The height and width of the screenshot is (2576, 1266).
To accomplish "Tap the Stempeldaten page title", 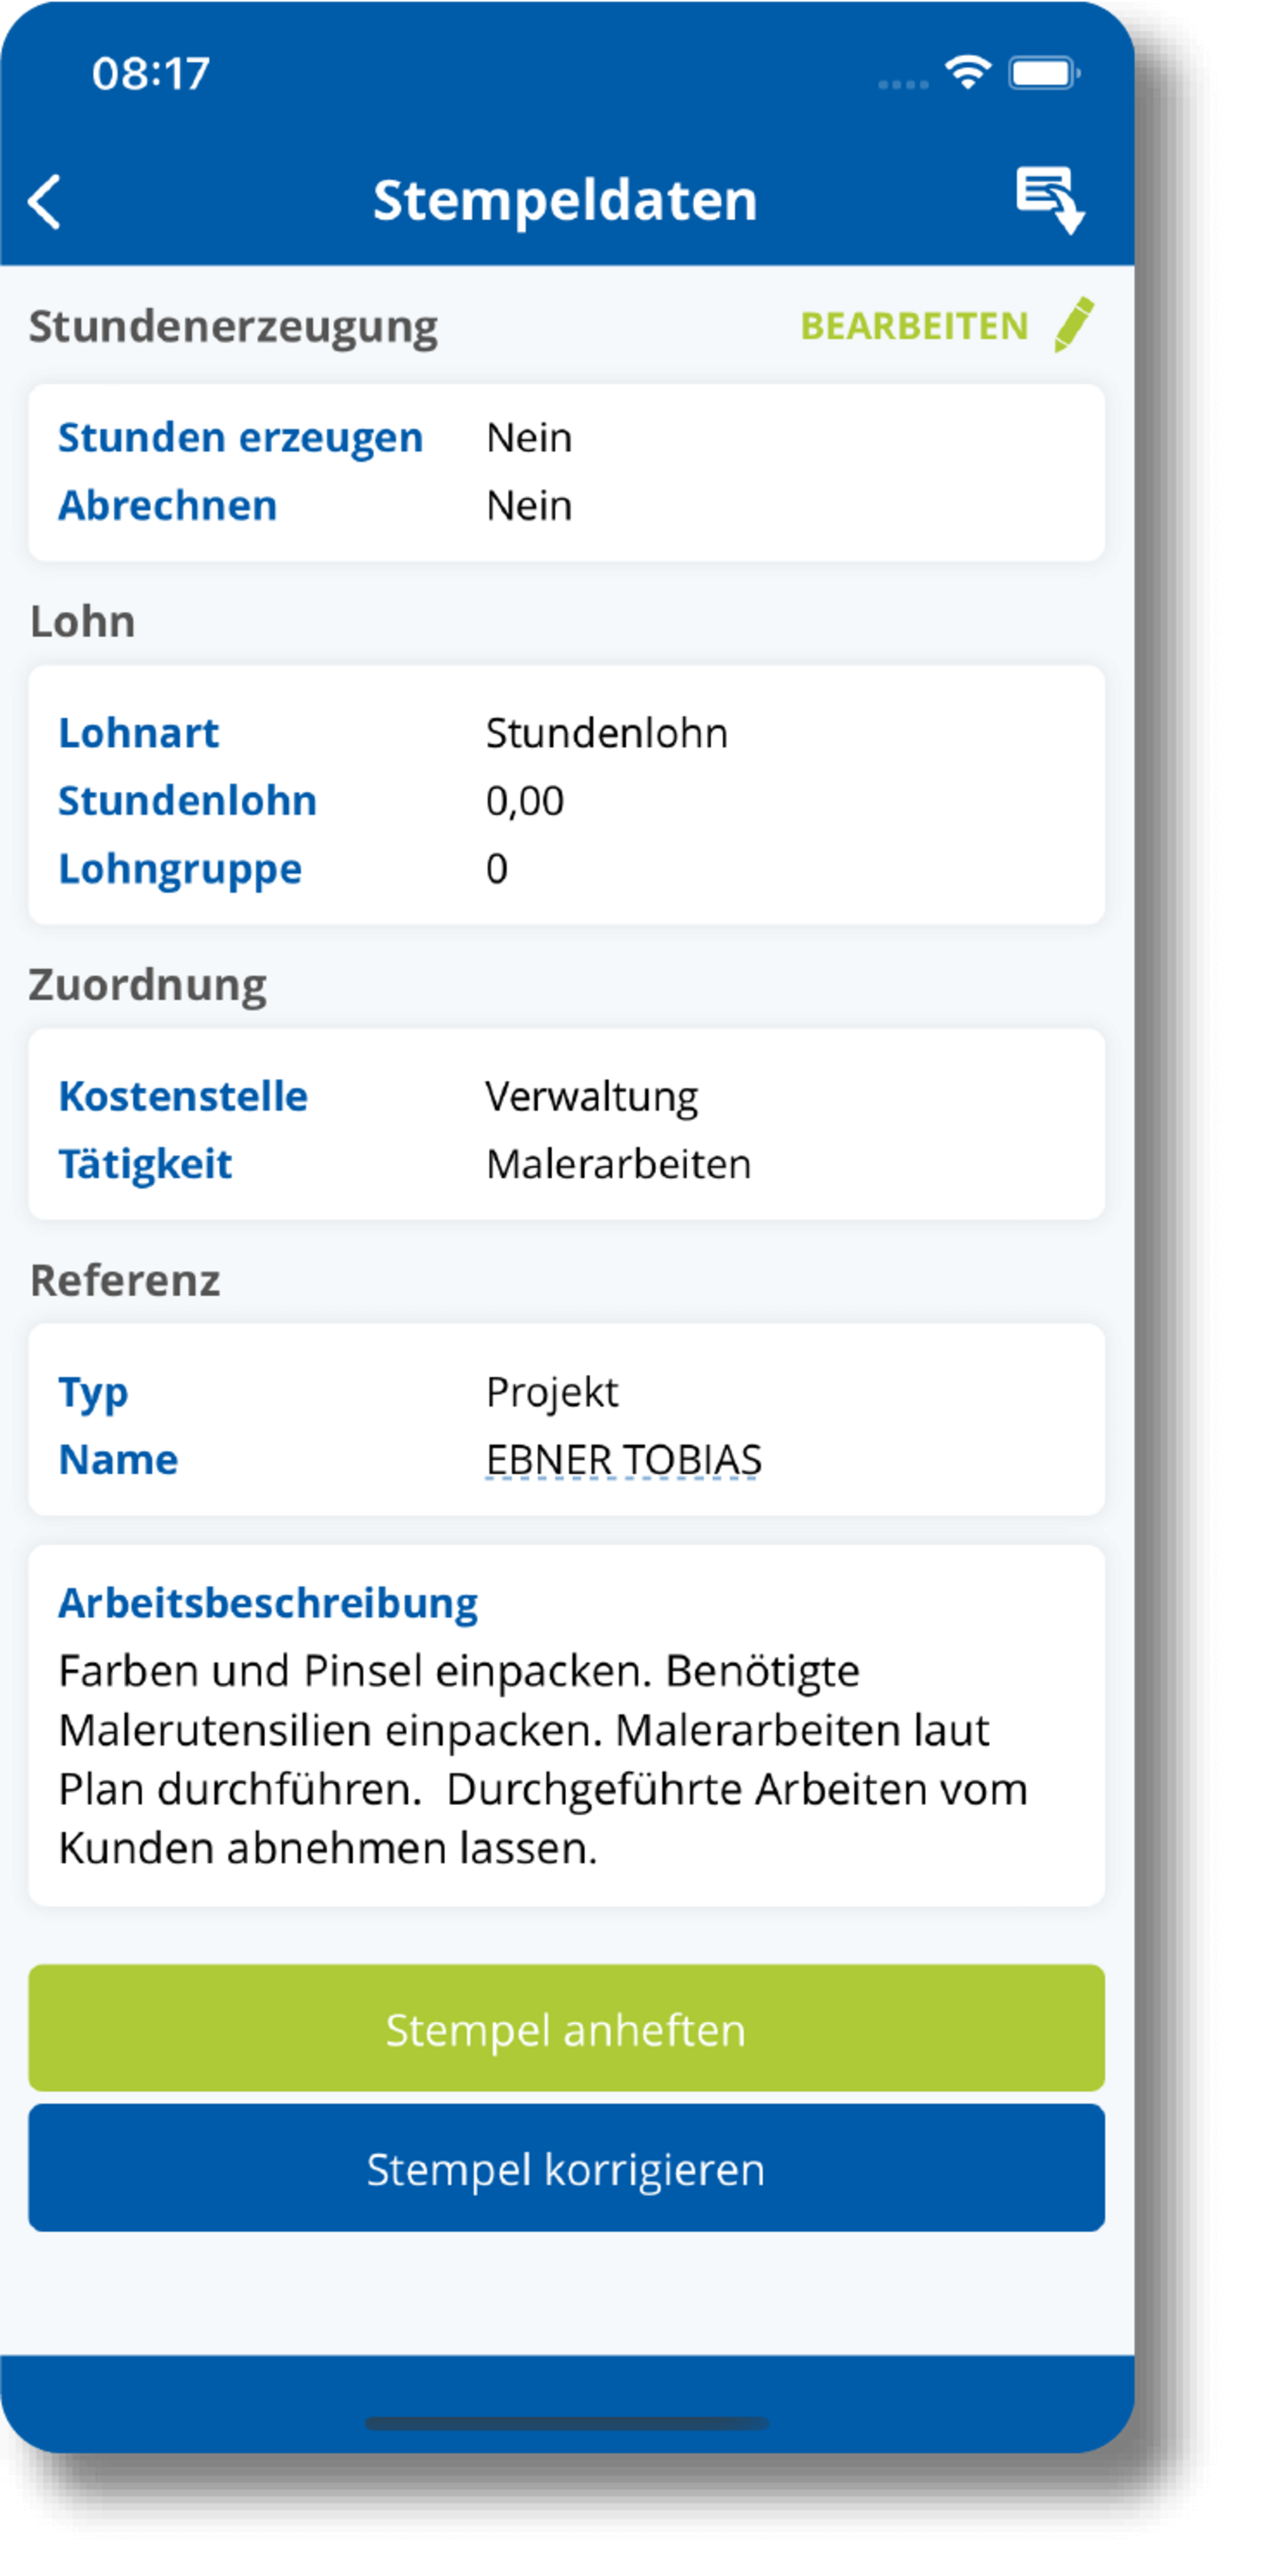I will click(565, 200).
